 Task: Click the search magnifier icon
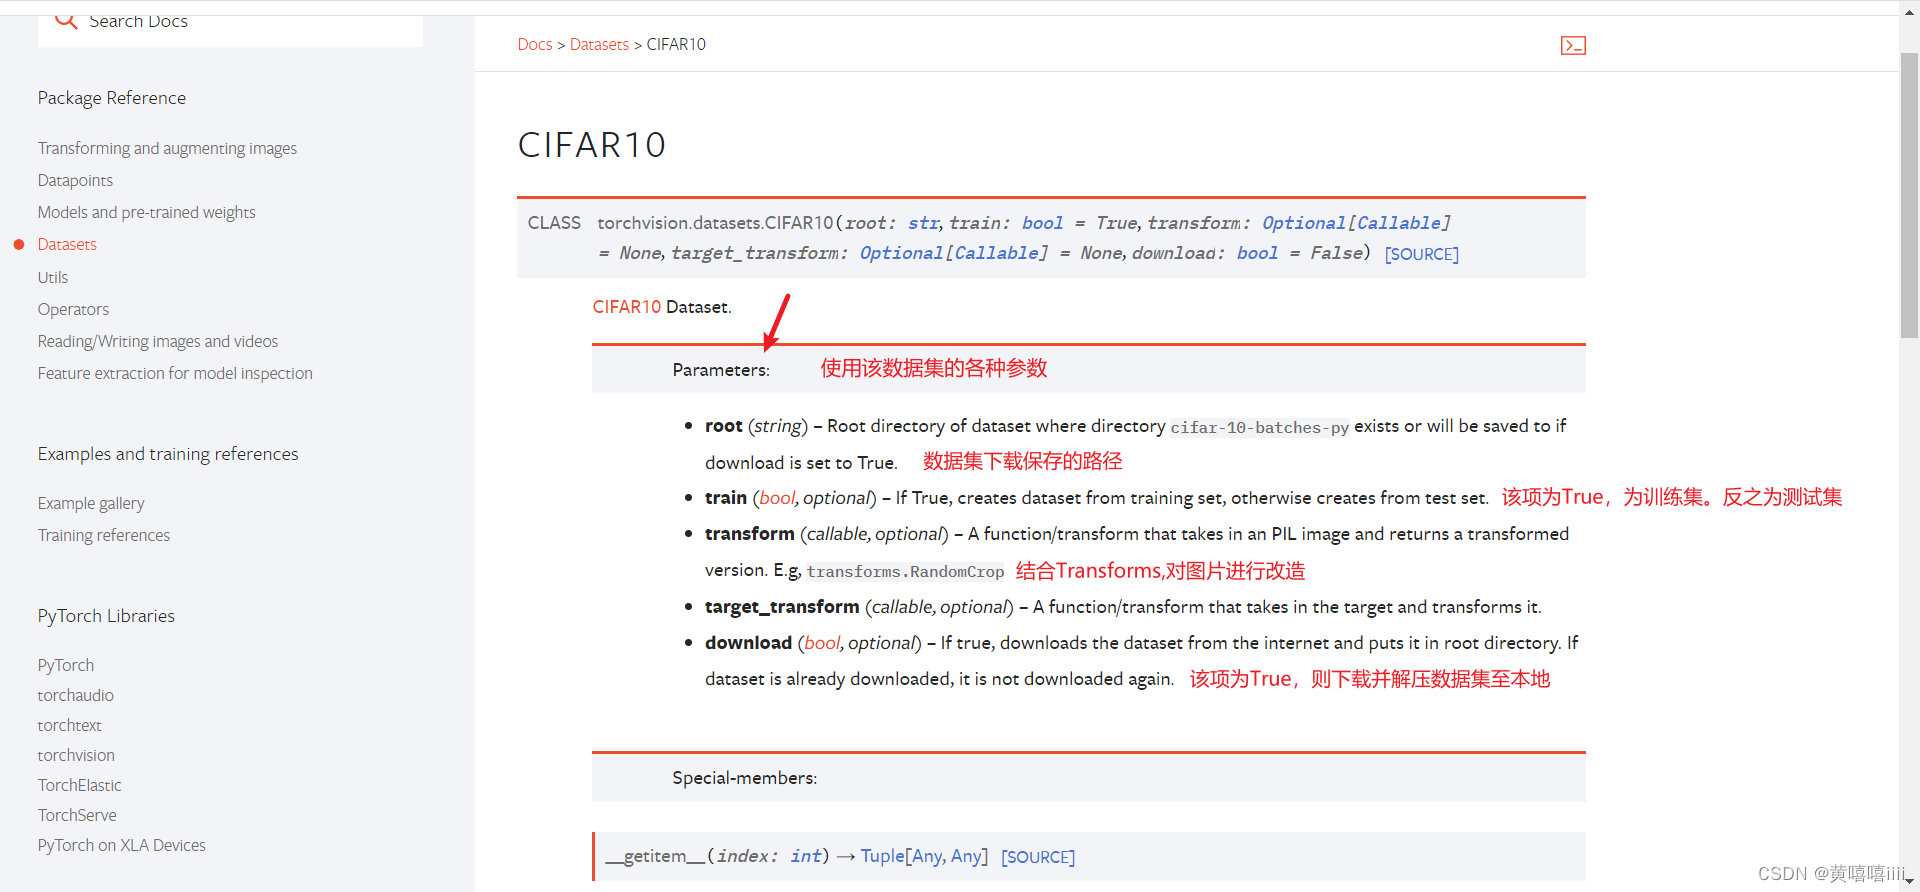click(x=66, y=21)
